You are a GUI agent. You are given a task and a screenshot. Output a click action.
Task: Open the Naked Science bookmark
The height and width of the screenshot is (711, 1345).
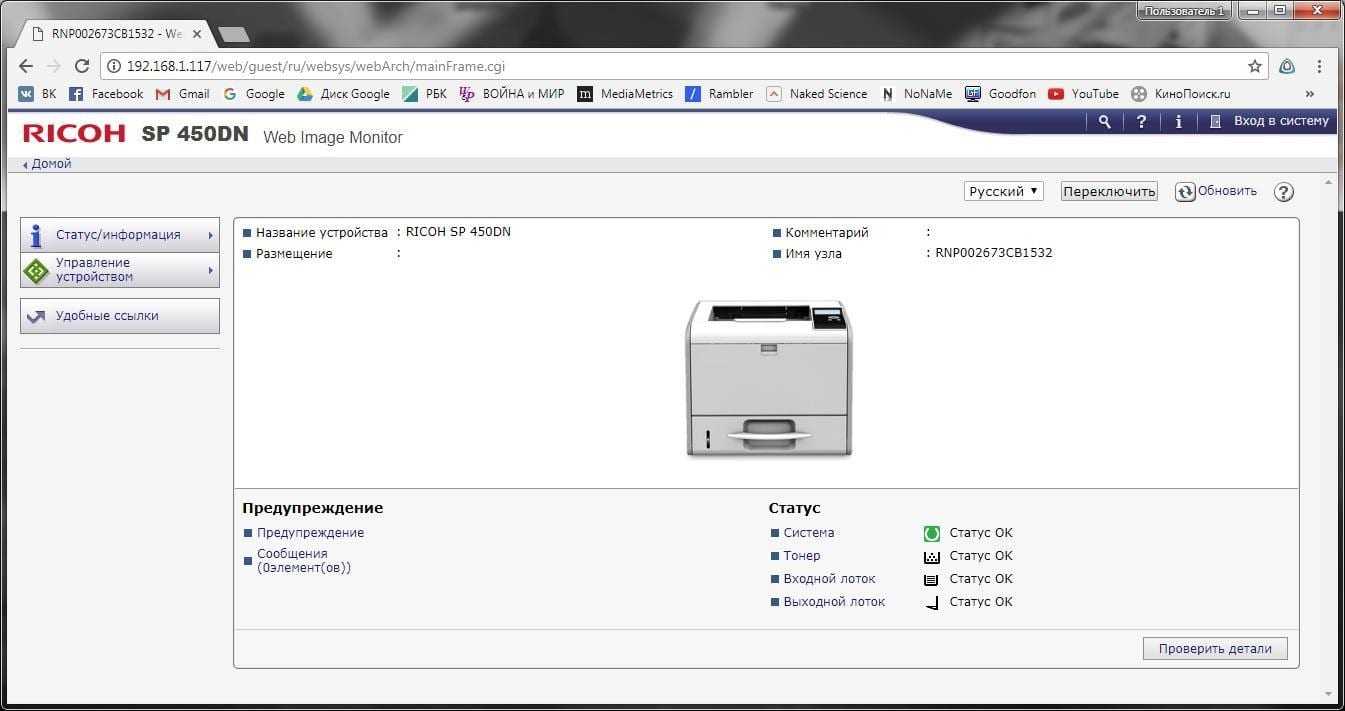(817, 94)
